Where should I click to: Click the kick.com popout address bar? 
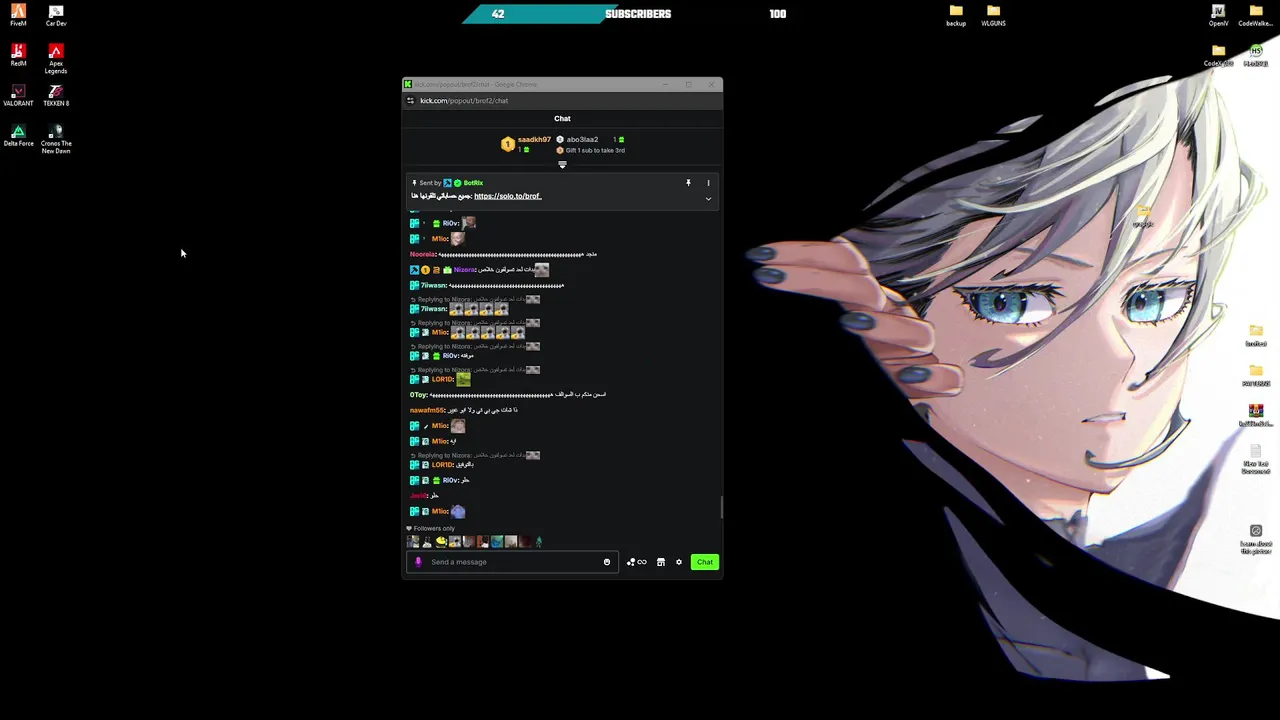tap(464, 101)
